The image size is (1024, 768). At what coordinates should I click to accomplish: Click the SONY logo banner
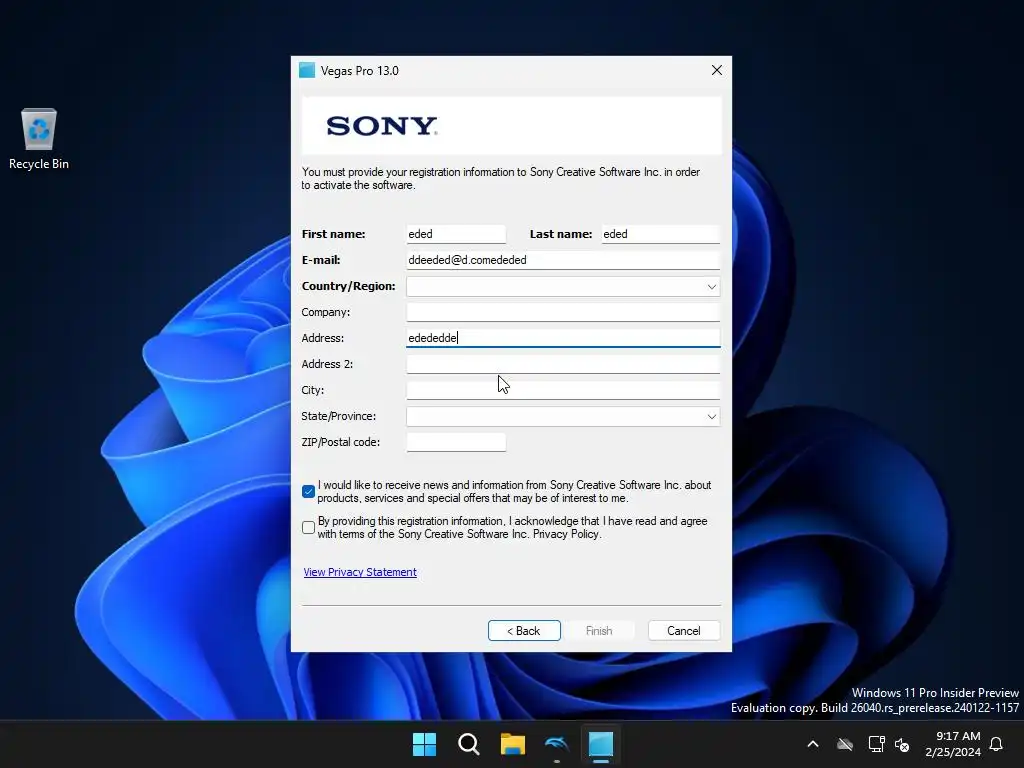point(511,125)
